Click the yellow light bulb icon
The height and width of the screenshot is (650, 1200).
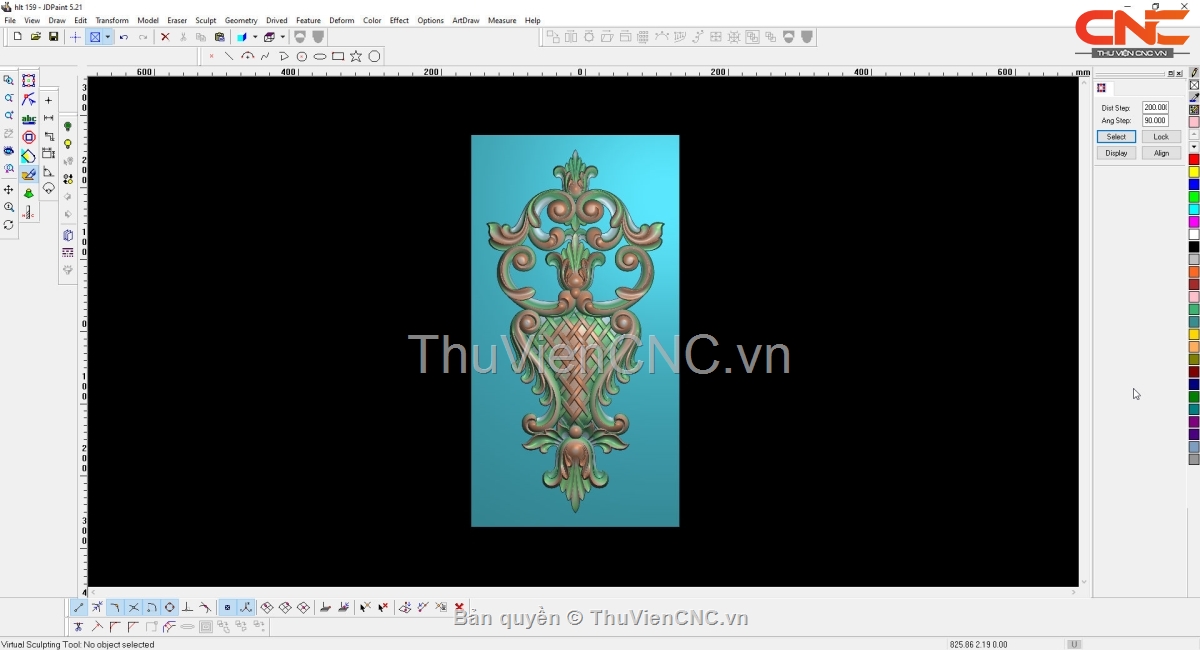pos(68,144)
